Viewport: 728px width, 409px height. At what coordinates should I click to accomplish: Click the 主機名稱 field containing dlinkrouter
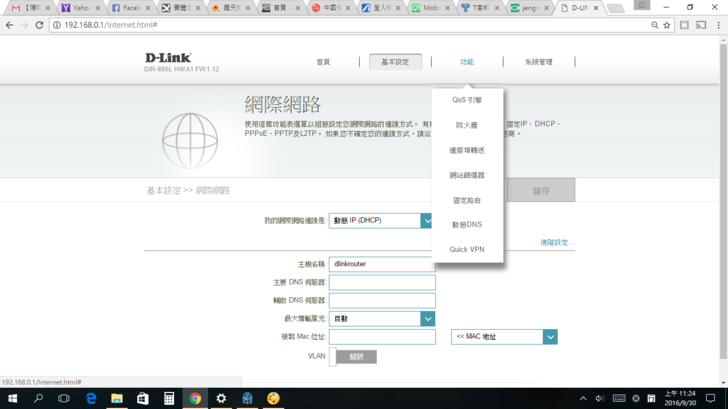[x=382, y=265]
